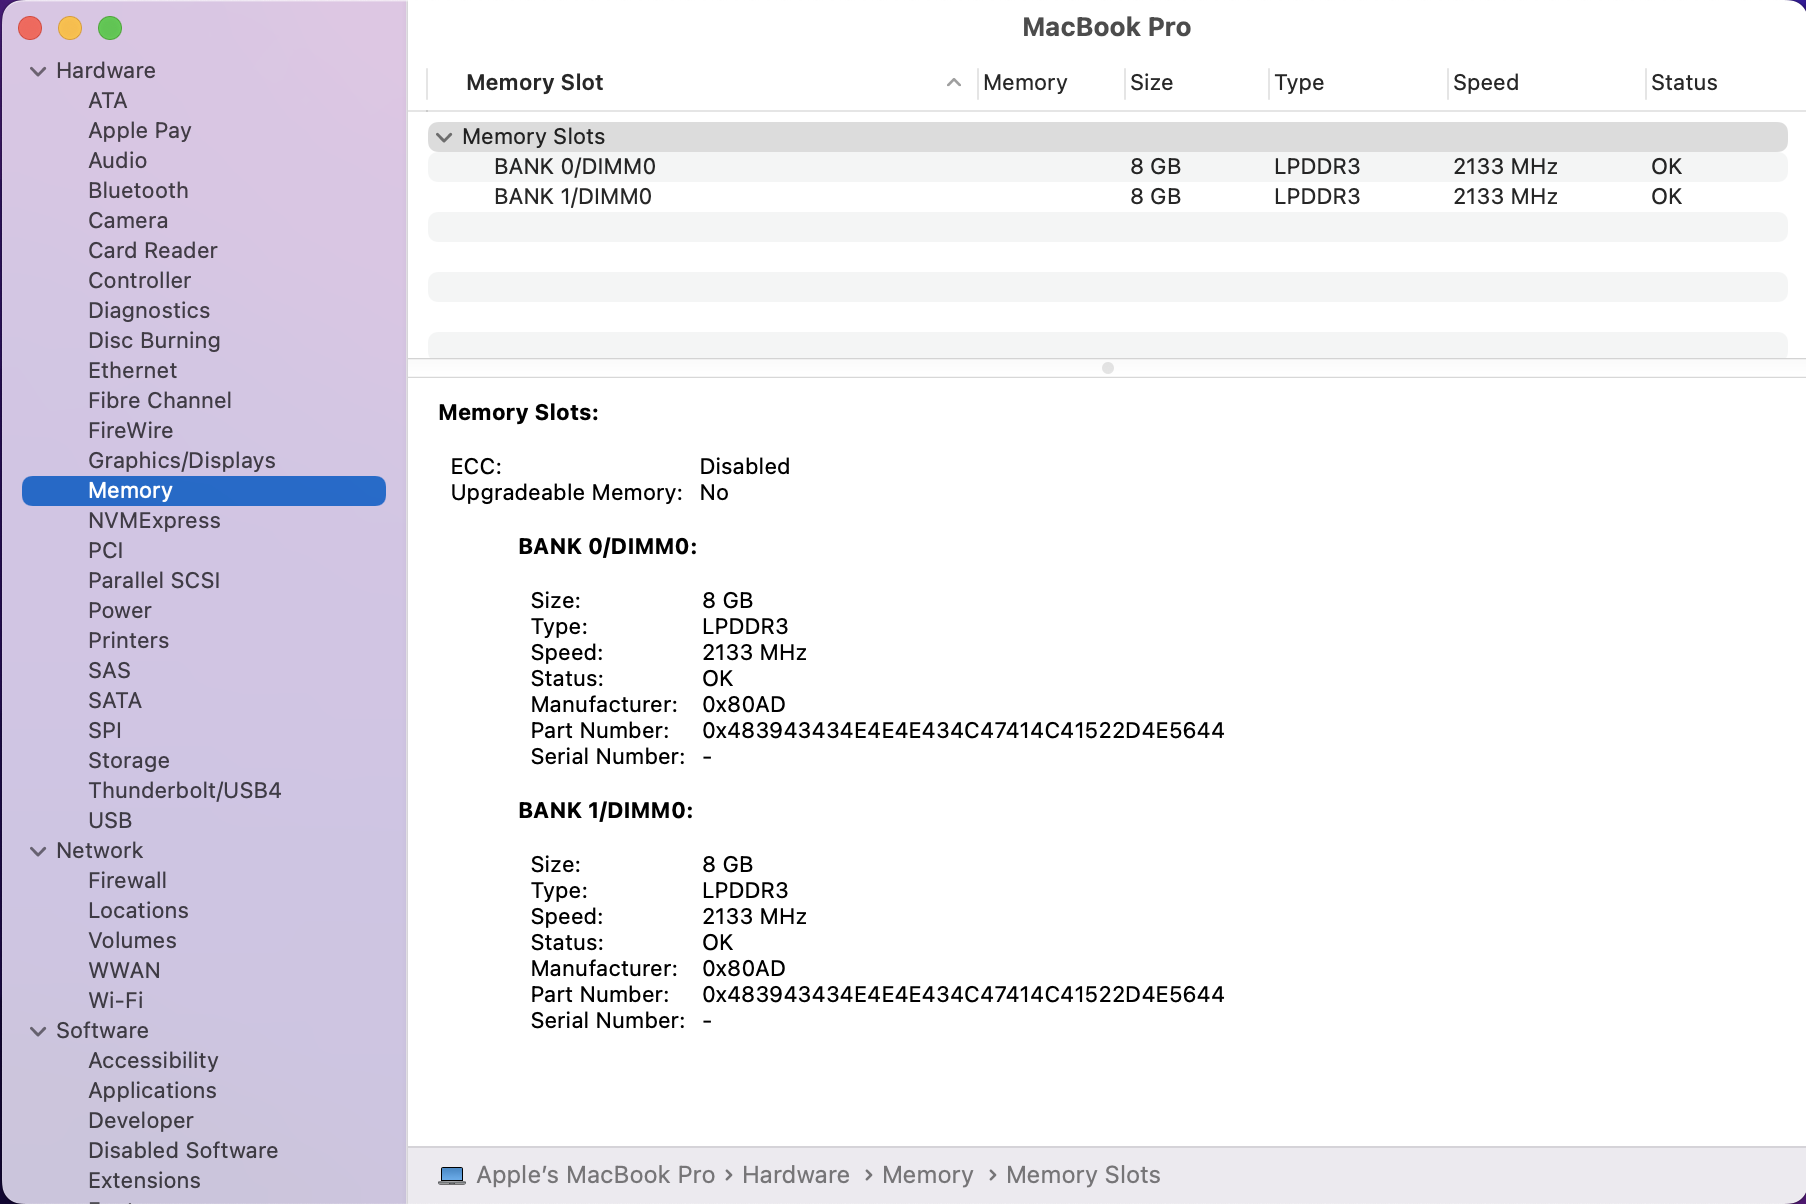This screenshot has height=1204, width=1806.
Task: Show Power information
Action: coord(120,611)
